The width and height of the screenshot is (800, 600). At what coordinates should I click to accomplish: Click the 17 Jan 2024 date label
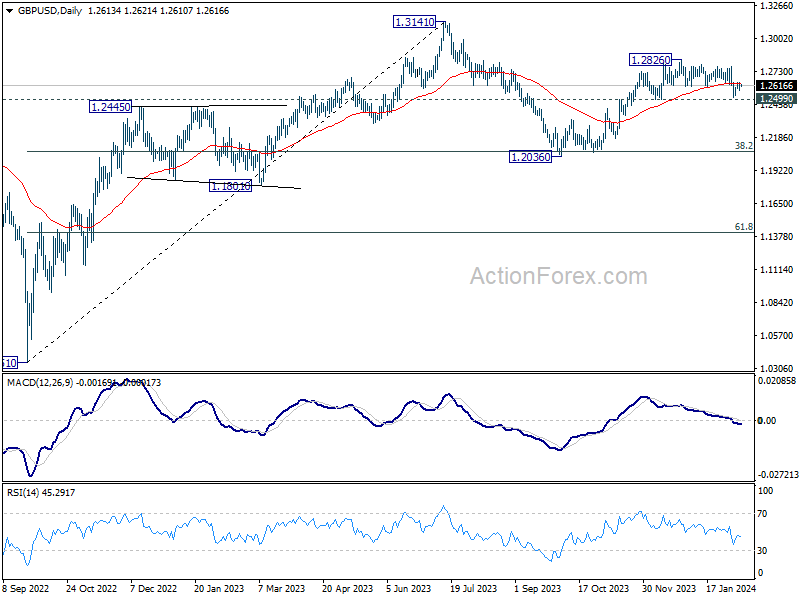click(x=731, y=588)
